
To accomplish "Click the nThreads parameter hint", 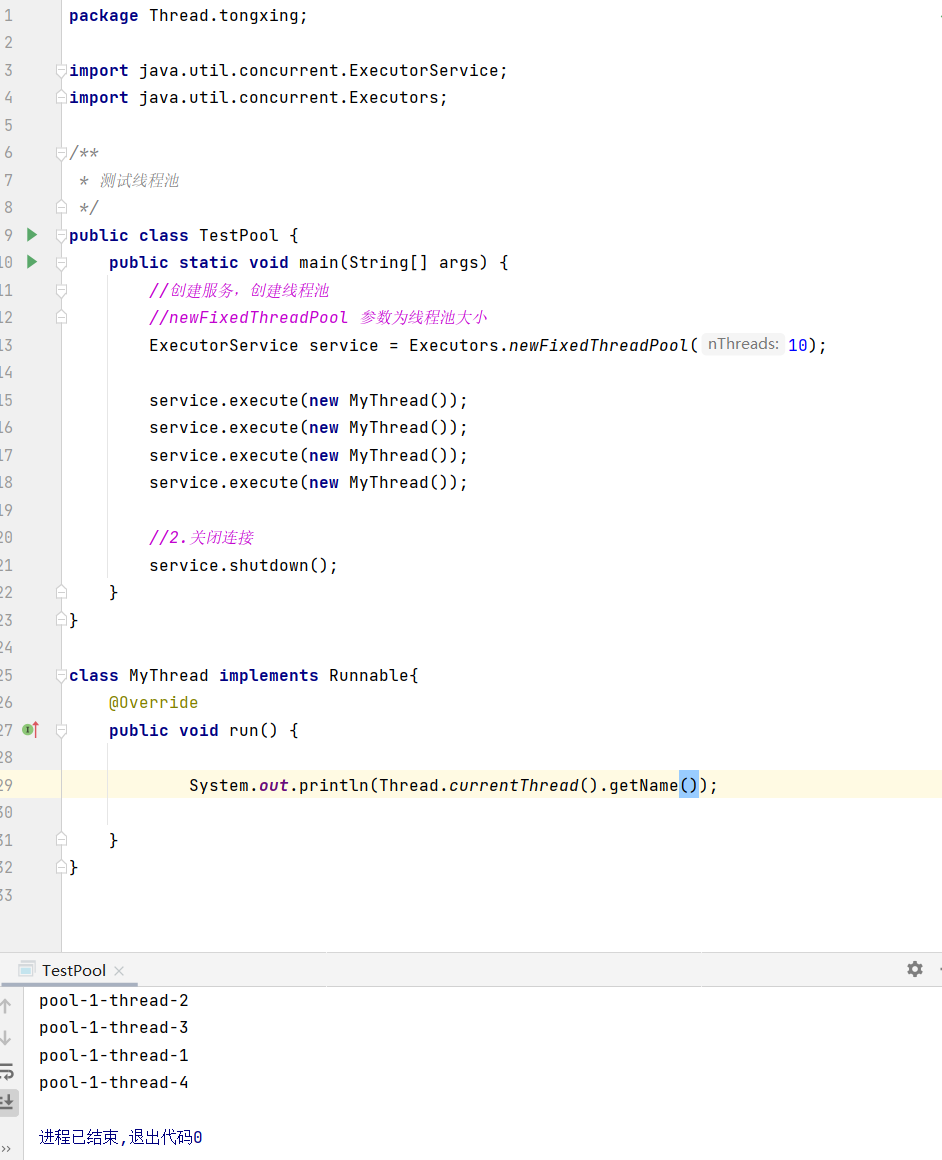I will click(743, 344).
